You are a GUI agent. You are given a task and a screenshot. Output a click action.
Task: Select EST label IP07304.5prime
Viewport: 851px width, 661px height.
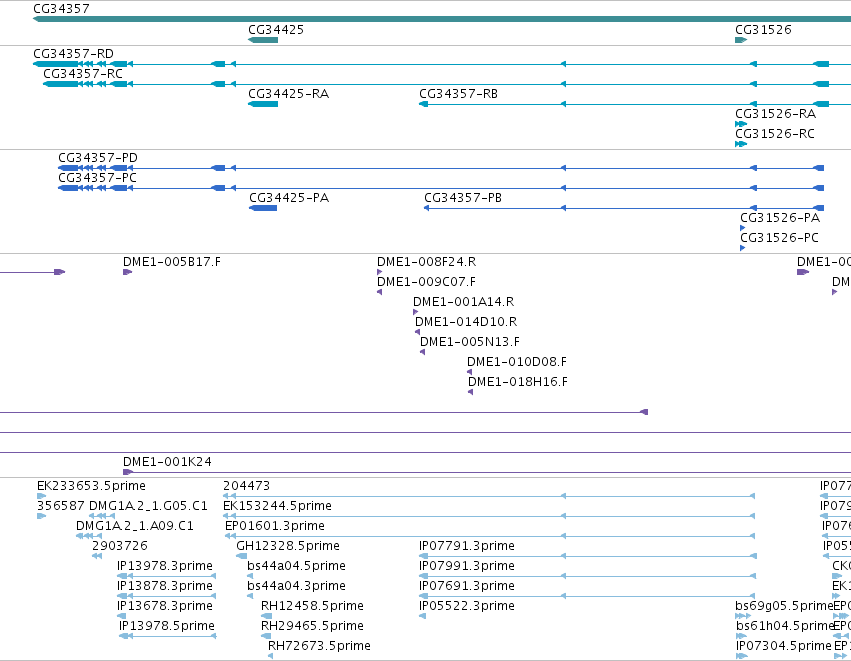[784, 646]
